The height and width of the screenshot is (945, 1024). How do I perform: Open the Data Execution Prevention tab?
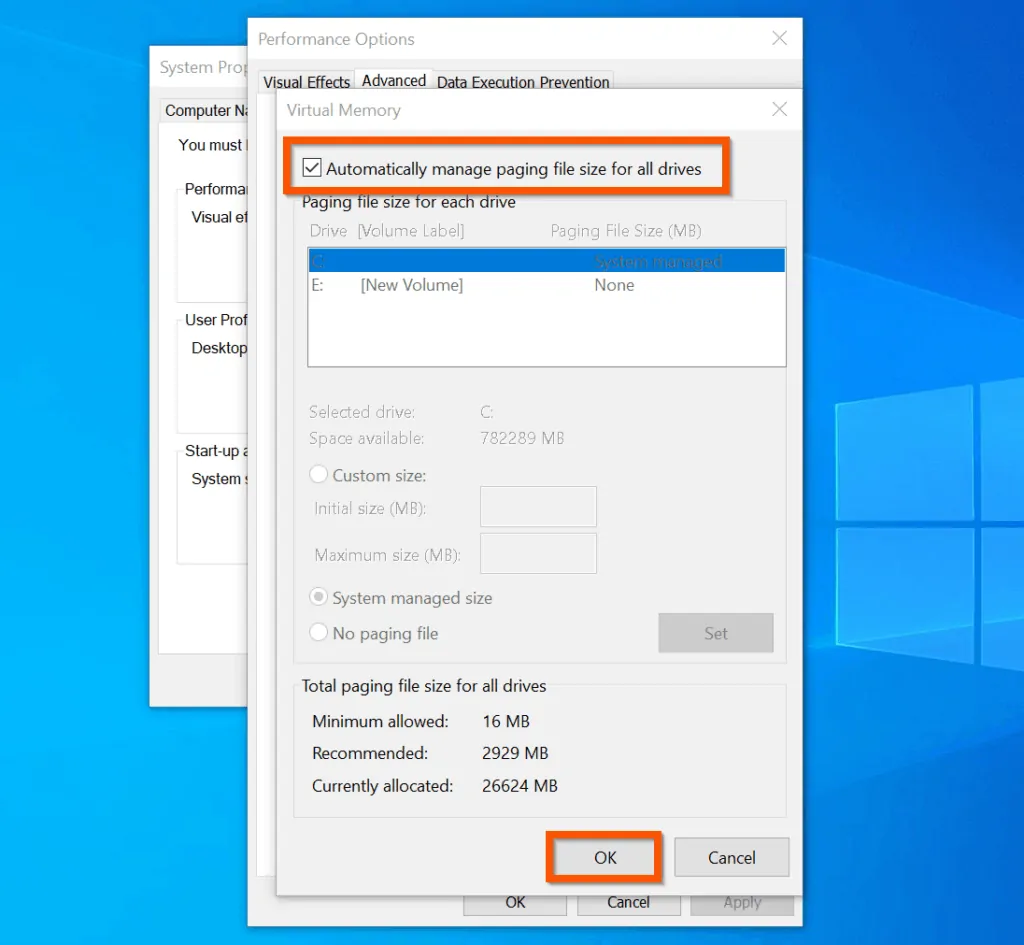[523, 82]
